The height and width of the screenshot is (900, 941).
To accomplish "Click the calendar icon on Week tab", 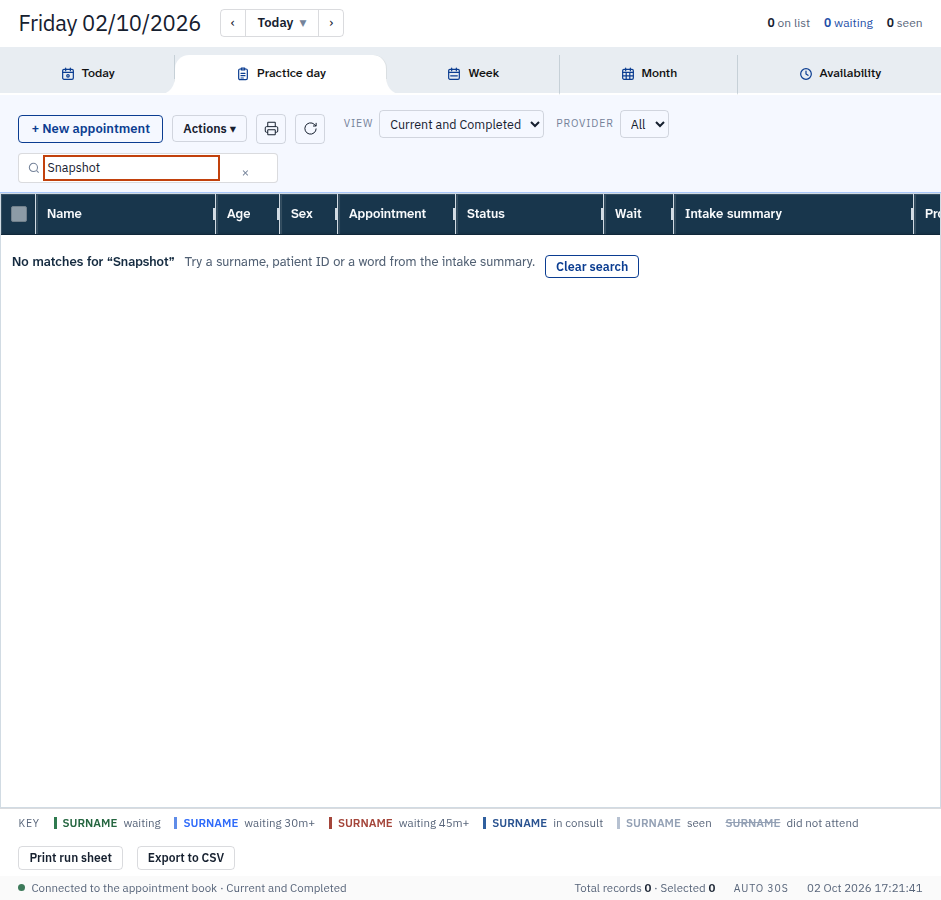I will pyautogui.click(x=454, y=74).
